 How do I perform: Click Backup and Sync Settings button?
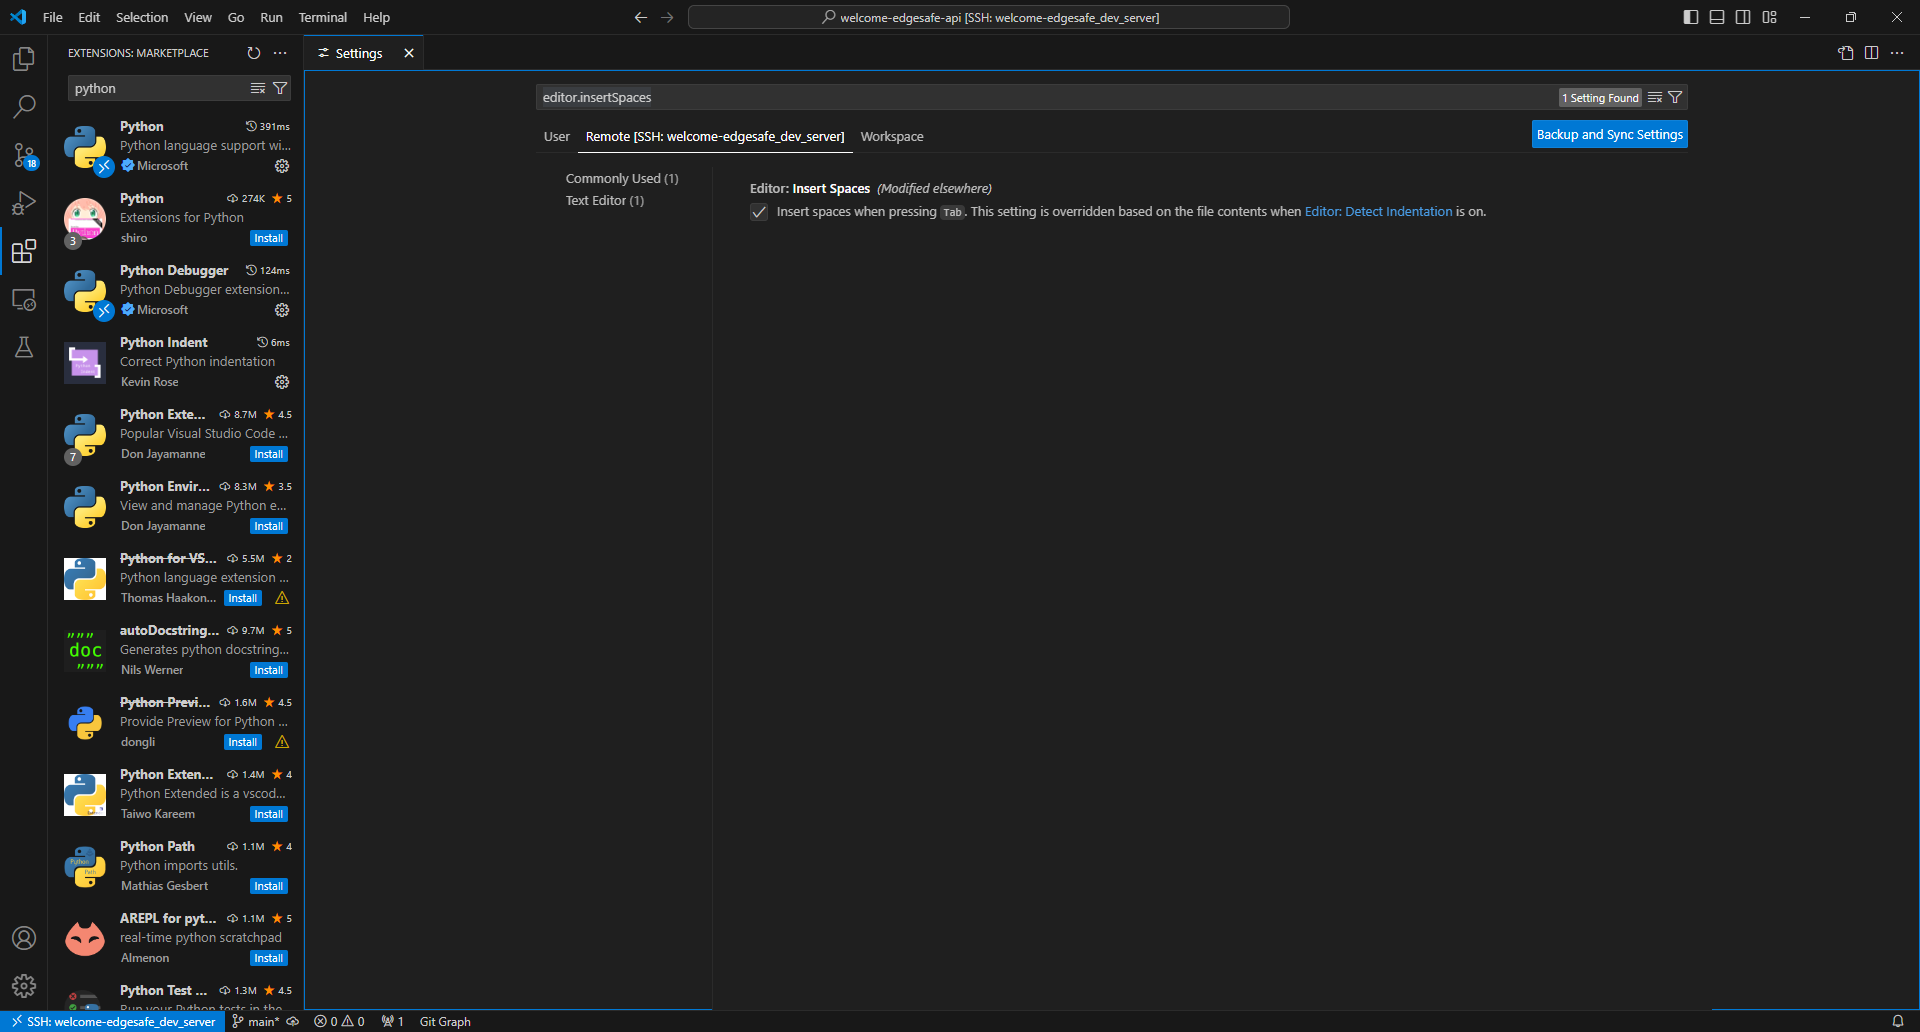pos(1610,134)
